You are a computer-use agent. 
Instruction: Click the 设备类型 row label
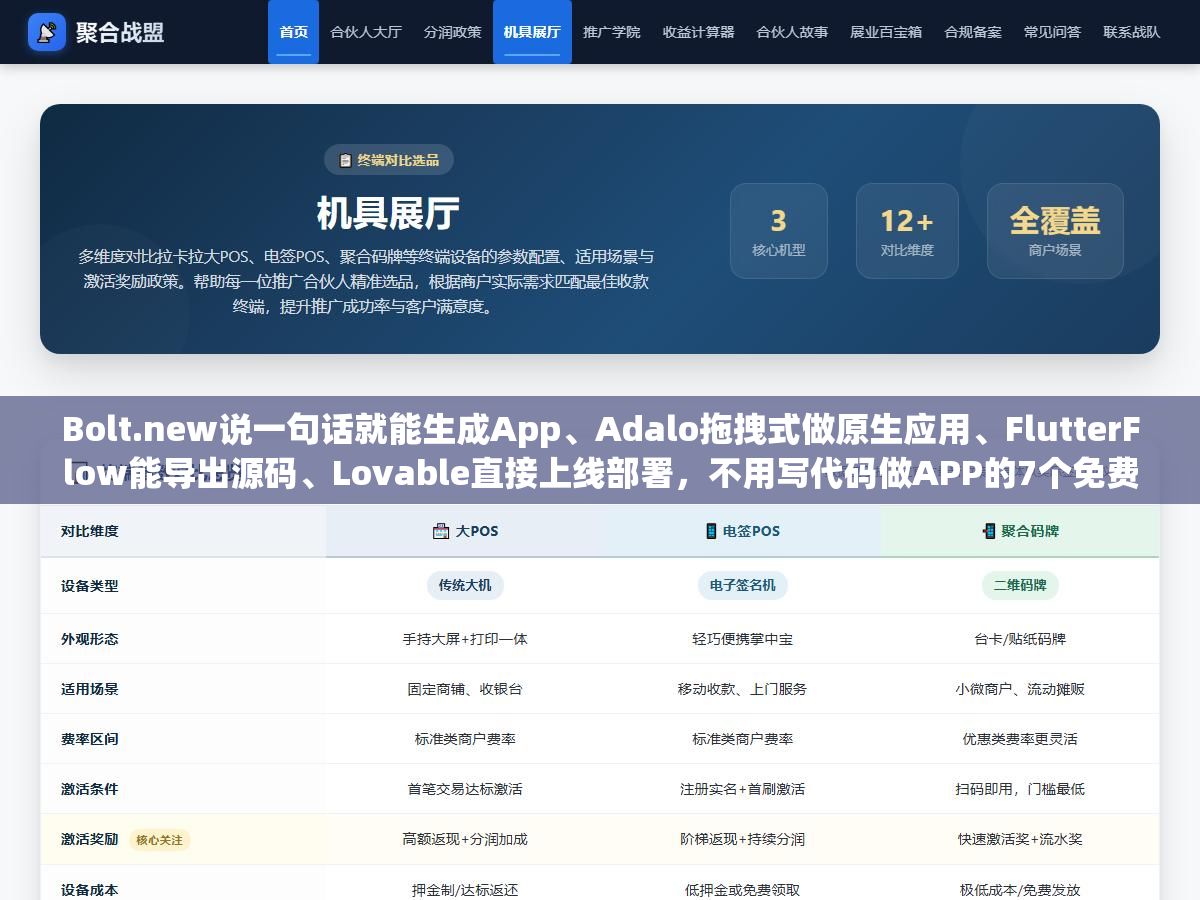coord(90,586)
